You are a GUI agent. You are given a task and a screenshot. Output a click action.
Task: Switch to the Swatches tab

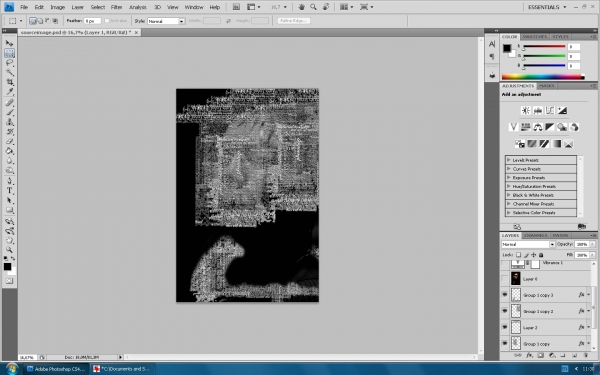click(535, 37)
